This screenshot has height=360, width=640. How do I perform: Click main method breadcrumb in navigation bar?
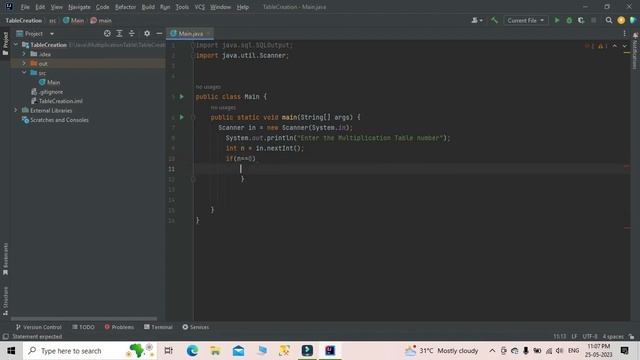101,20
